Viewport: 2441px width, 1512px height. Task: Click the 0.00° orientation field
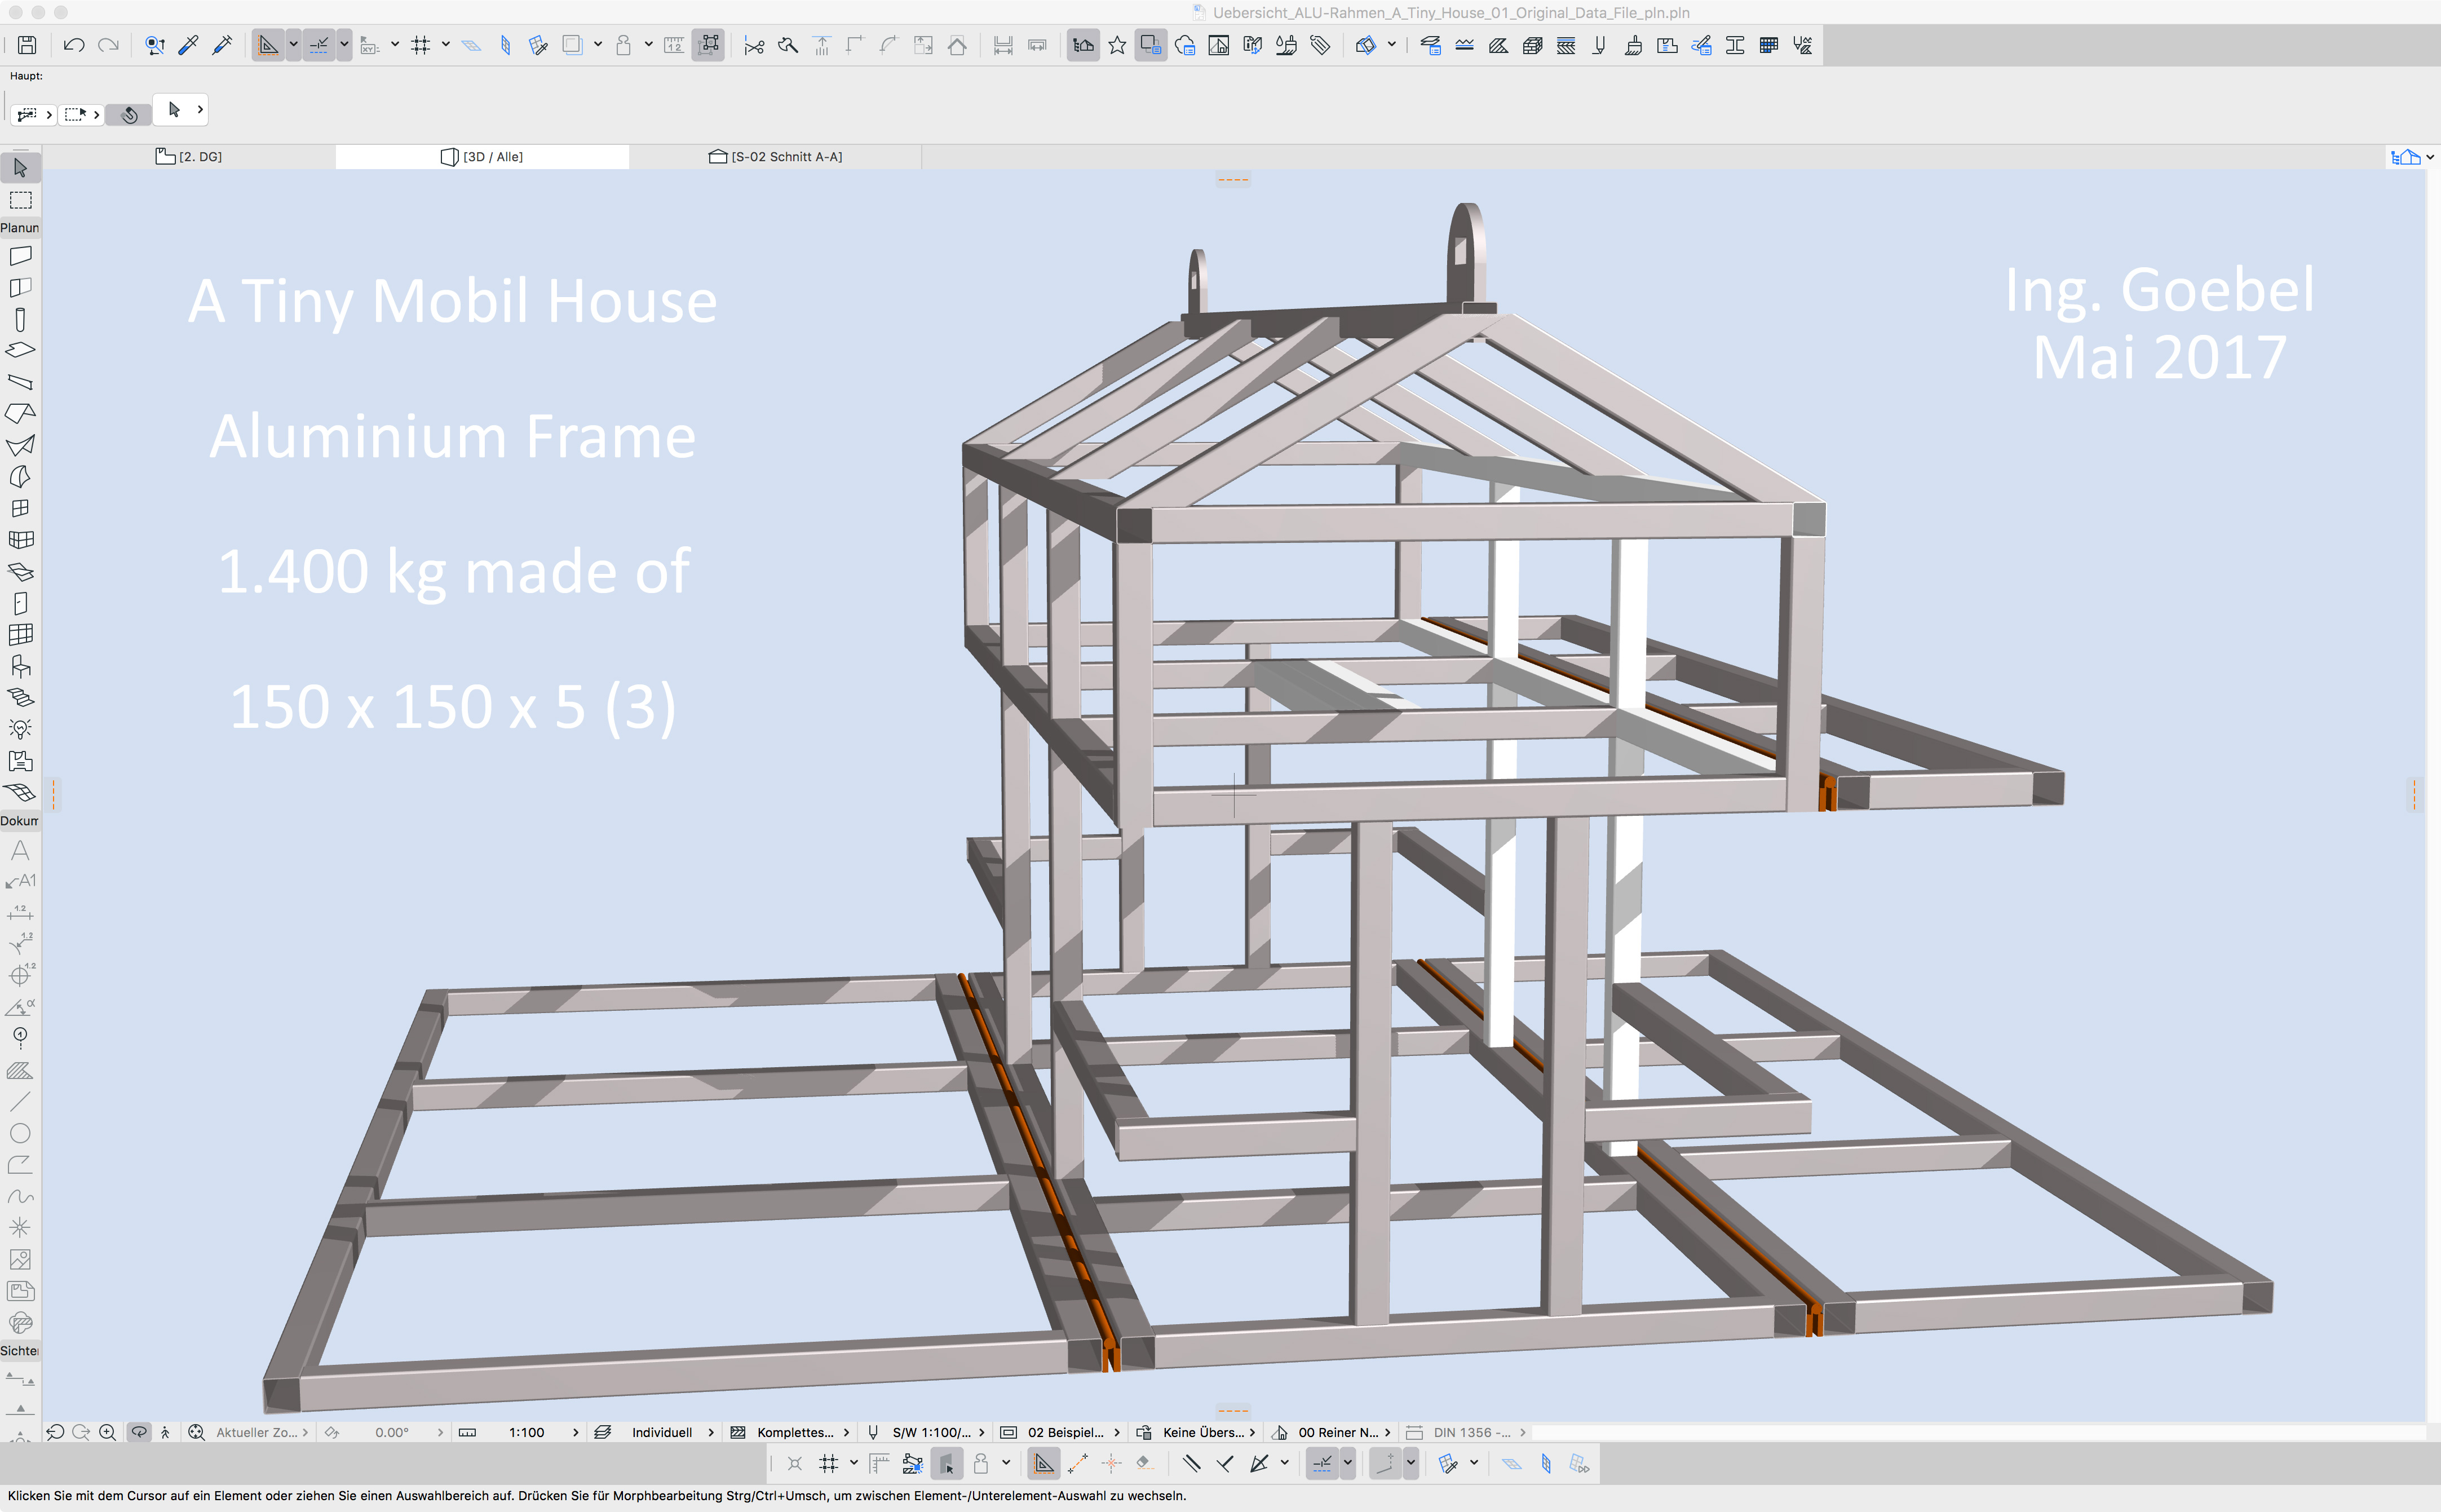click(392, 1432)
